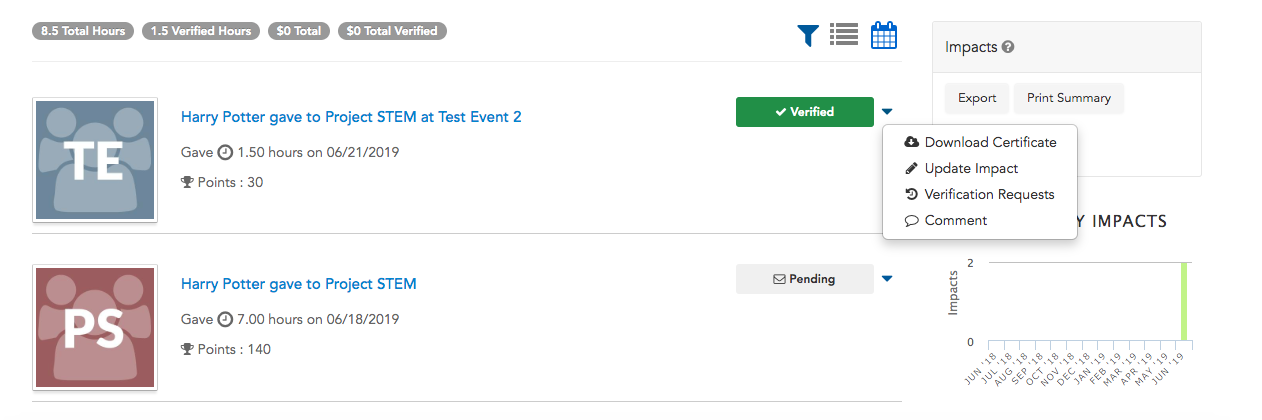Click the Print Summary button
The image size is (1262, 420).
pyautogui.click(x=1069, y=98)
